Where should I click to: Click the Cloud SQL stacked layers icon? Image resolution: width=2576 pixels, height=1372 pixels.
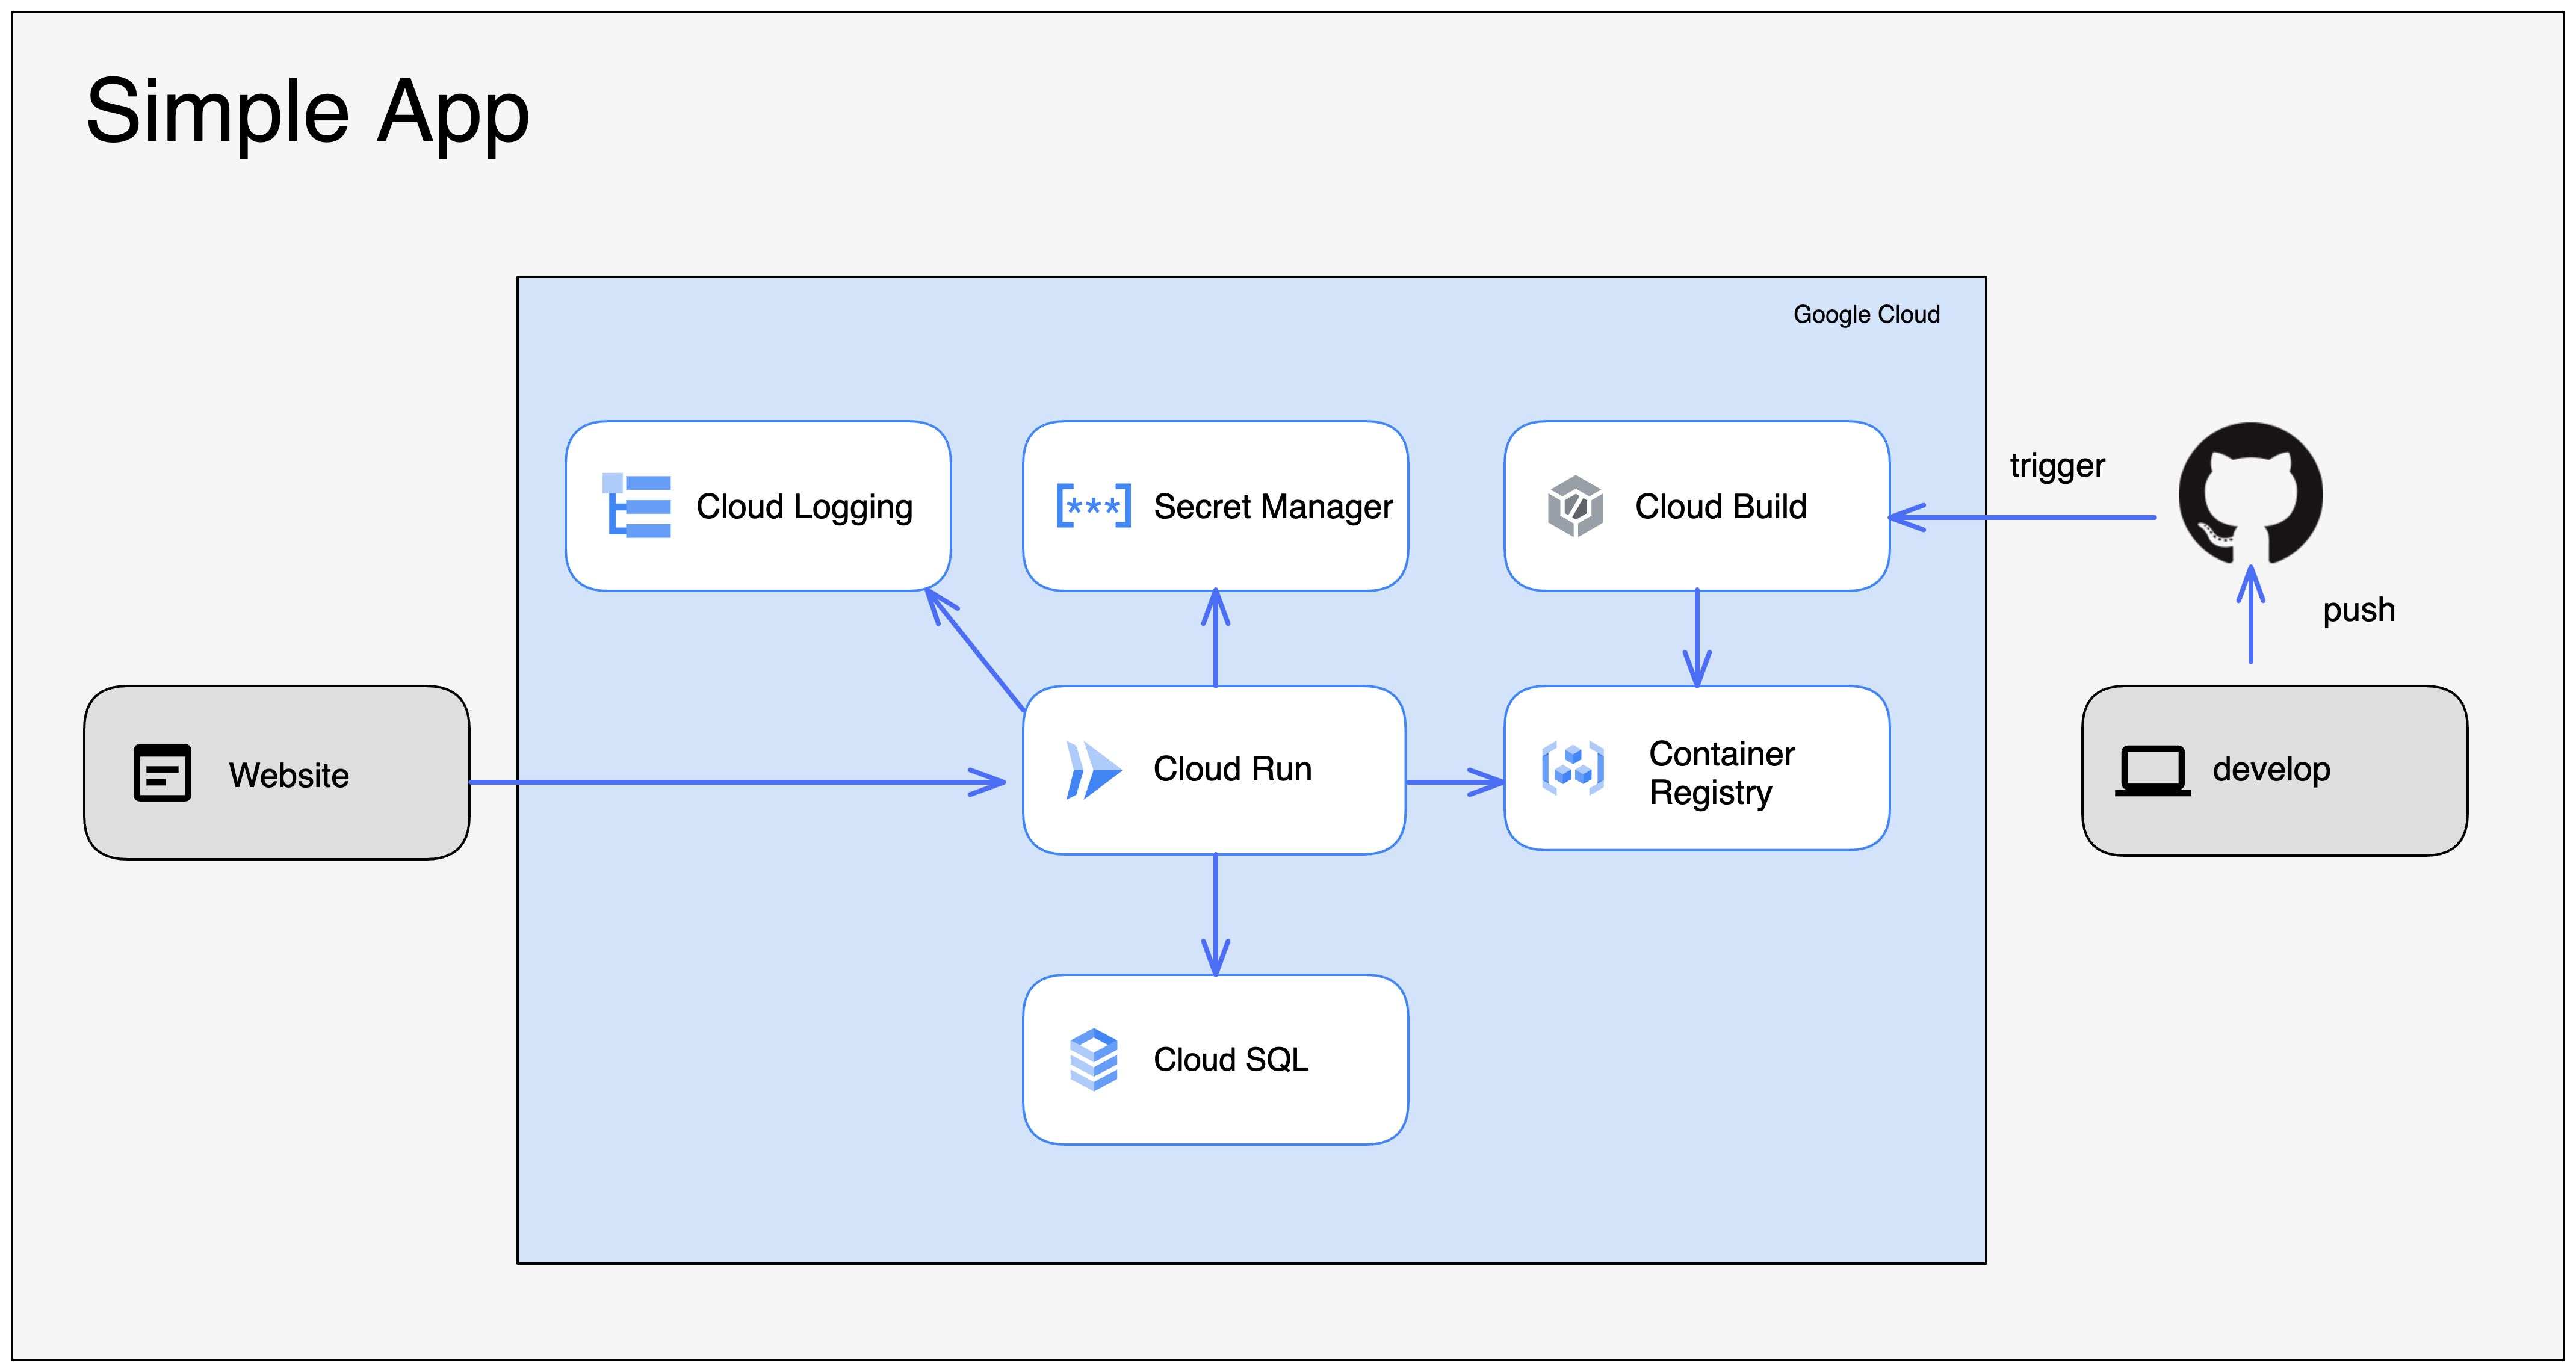[x=1093, y=1059]
